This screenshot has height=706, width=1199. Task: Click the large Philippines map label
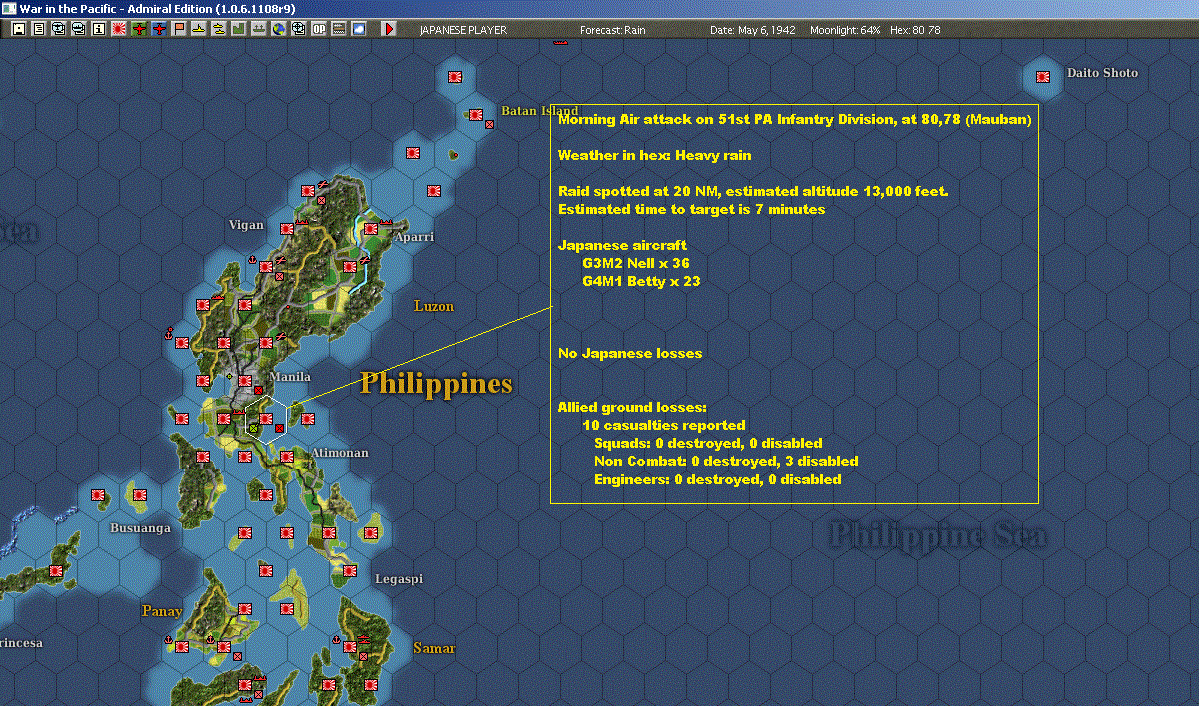[436, 383]
